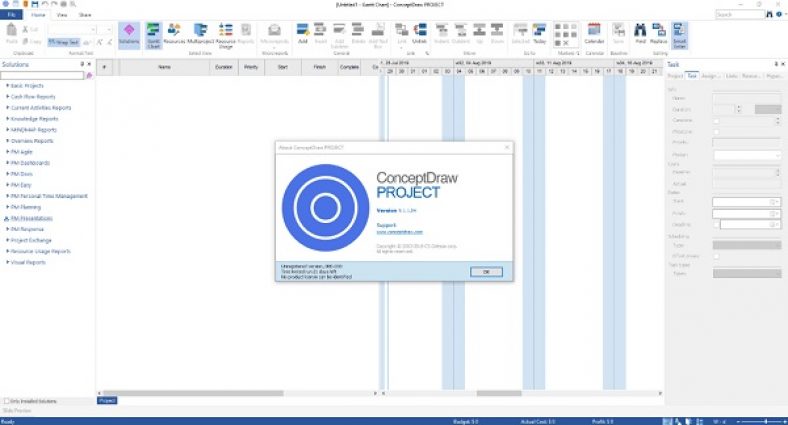
Task: Click the Name column header
Action: tap(164, 67)
